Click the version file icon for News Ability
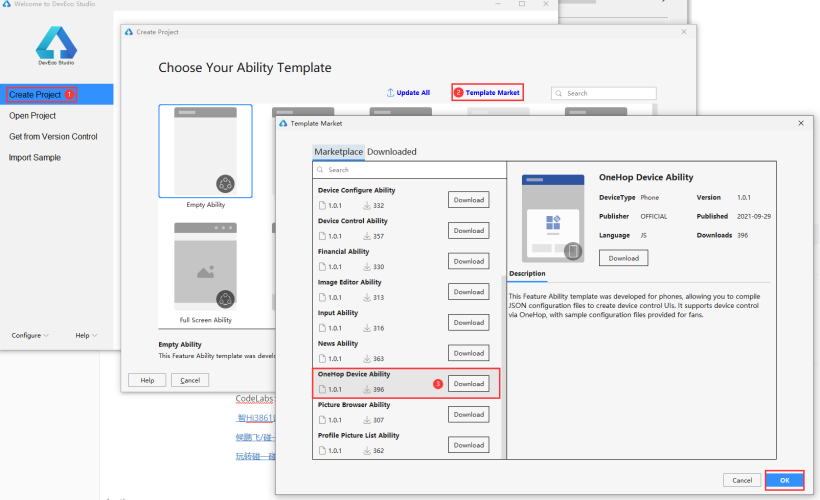Image resolution: width=820 pixels, height=500 pixels. (x=322, y=358)
